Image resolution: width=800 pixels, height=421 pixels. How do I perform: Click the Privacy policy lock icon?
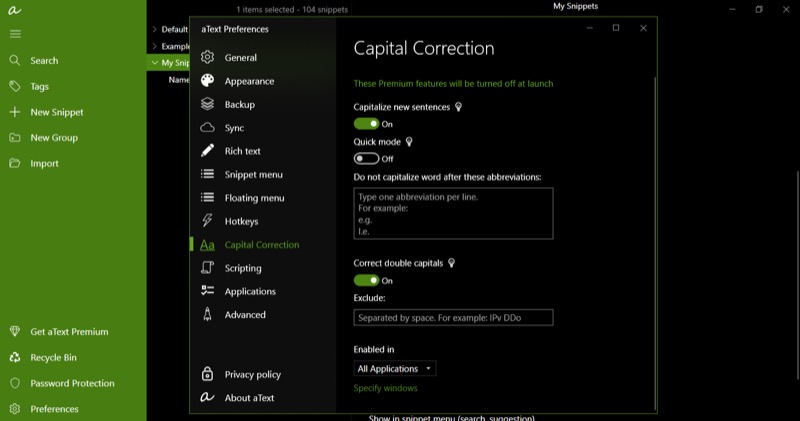coord(207,374)
